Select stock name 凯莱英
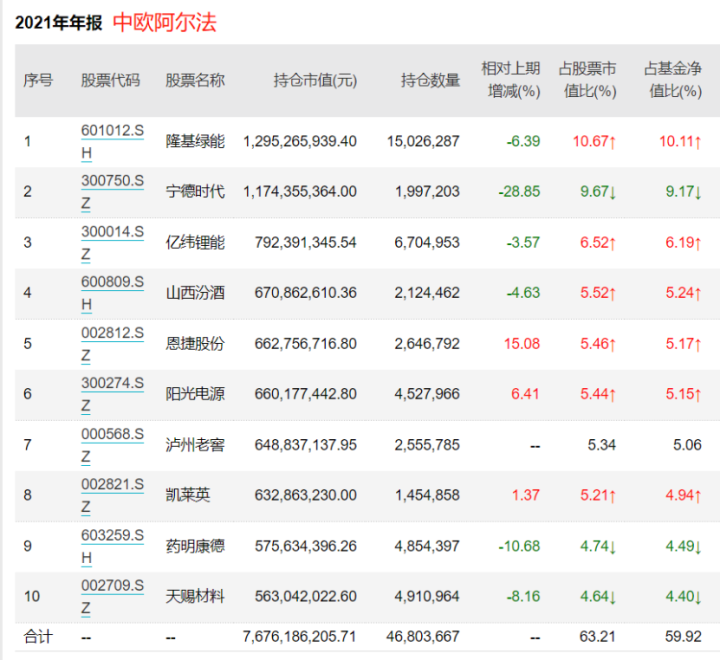Viewport: 720px width, 660px height. click(188, 495)
